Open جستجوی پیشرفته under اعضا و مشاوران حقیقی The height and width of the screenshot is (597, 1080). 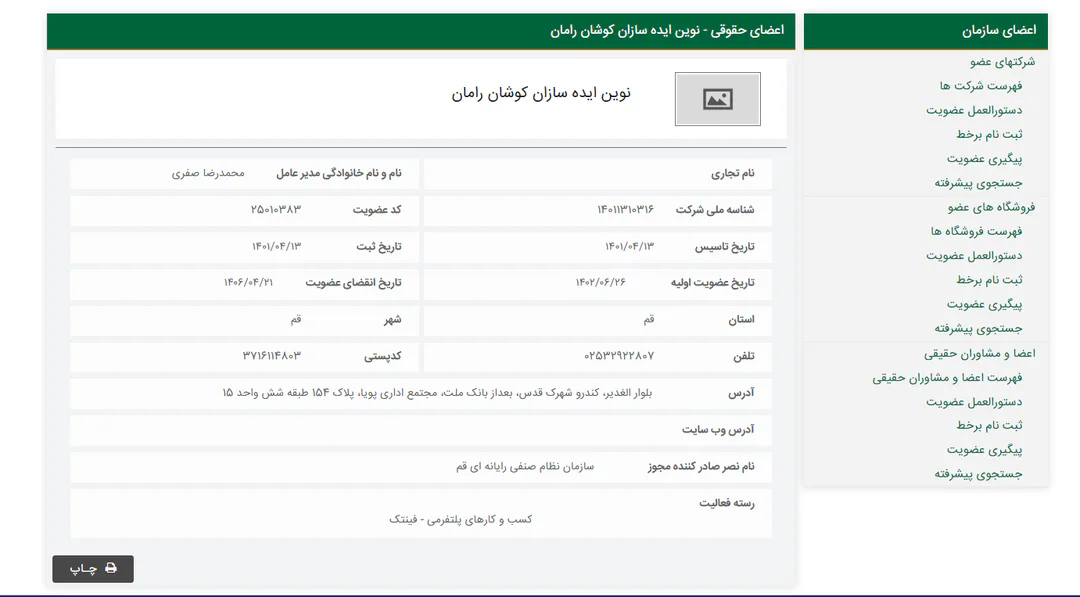(x=979, y=474)
